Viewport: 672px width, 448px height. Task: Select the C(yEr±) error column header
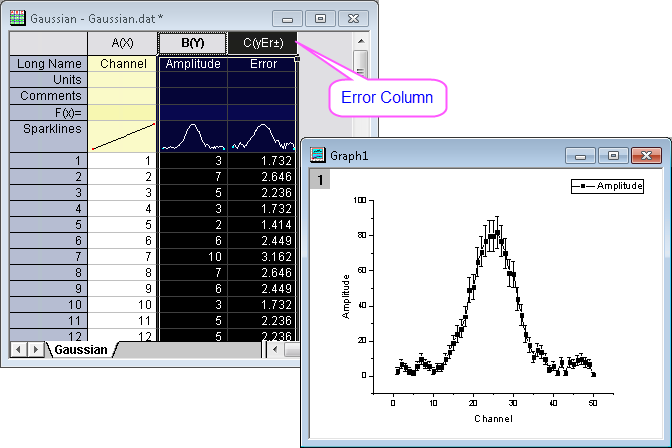tap(262, 43)
